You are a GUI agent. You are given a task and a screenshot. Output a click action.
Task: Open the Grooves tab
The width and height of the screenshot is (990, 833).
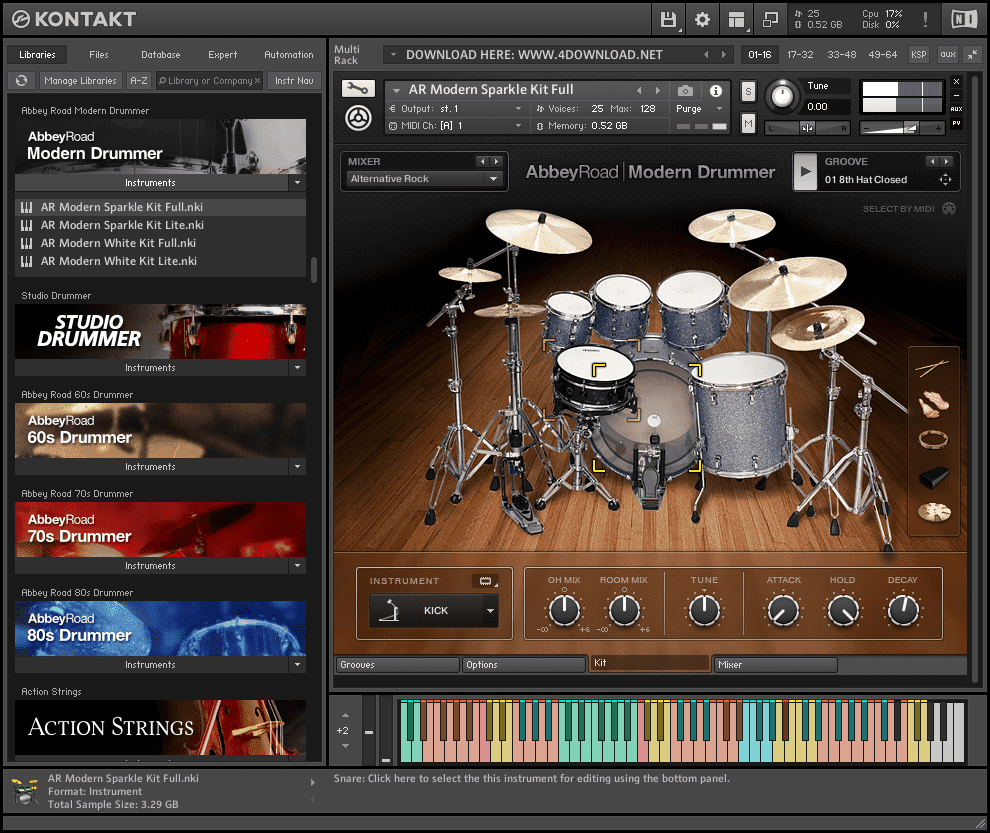pyautogui.click(x=397, y=665)
